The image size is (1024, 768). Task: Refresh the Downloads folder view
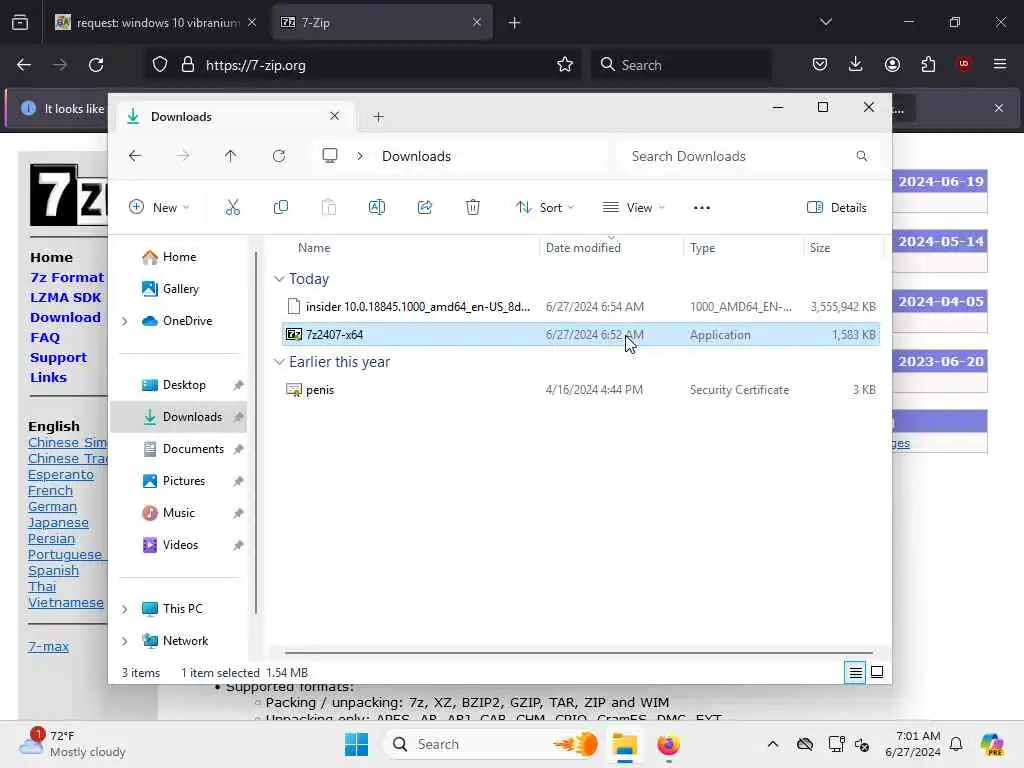(279, 156)
